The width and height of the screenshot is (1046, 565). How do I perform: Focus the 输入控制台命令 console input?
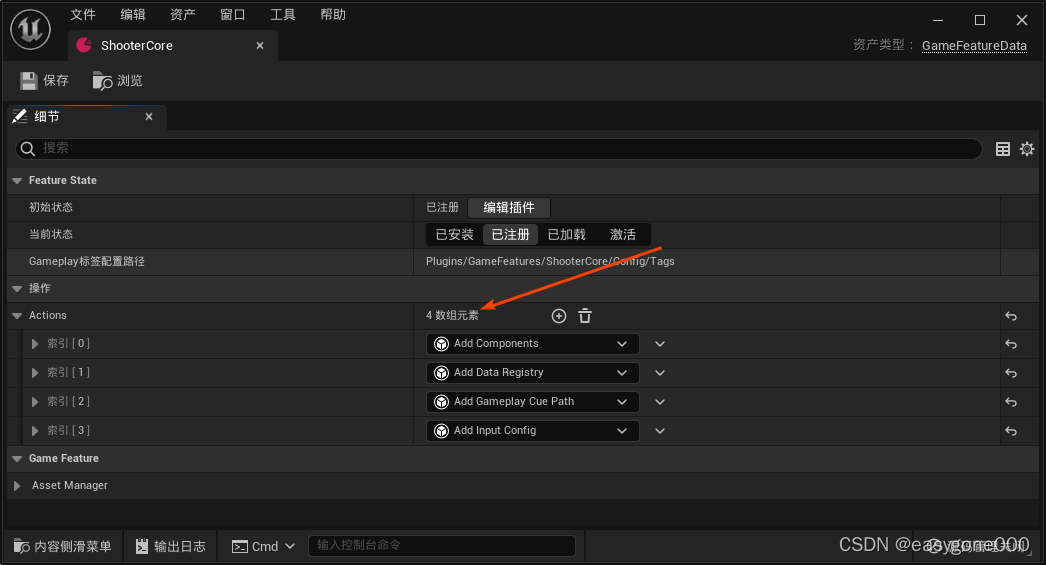(x=442, y=546)
